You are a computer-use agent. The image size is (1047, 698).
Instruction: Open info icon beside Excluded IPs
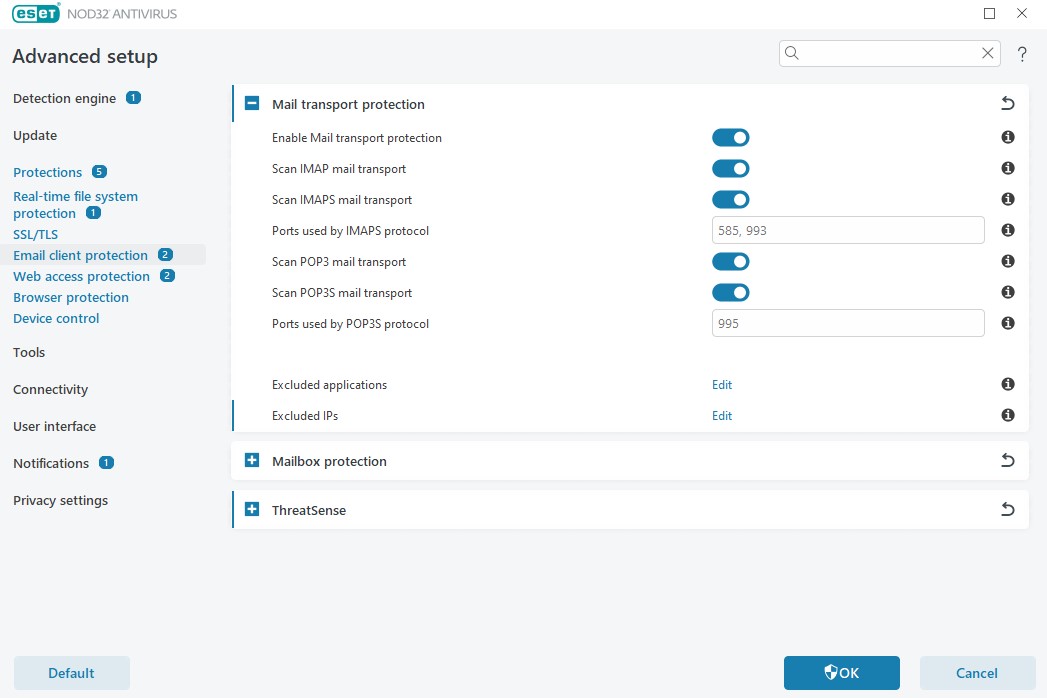pos(1007,415)
